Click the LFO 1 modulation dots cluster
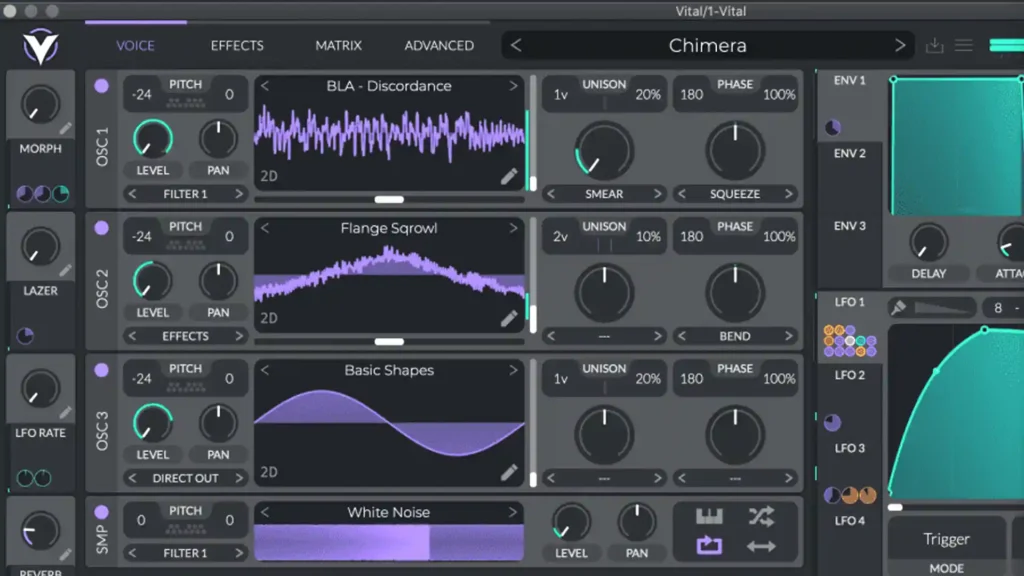This screenshot has width=1024, height=576. click(x=850, y=341)
